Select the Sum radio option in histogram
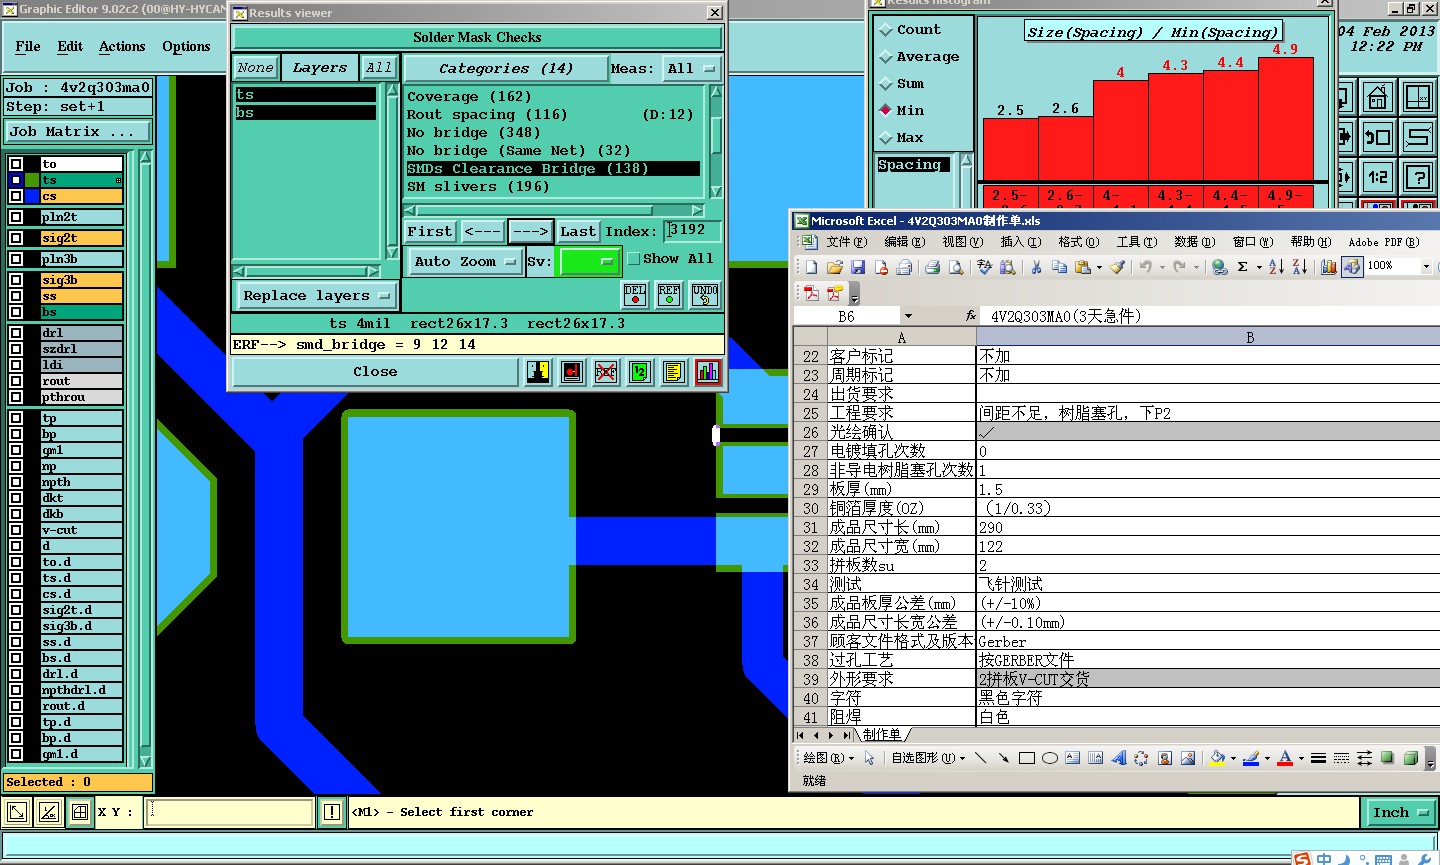Viewport: 1440px width, 865px height. pos(885,84)
